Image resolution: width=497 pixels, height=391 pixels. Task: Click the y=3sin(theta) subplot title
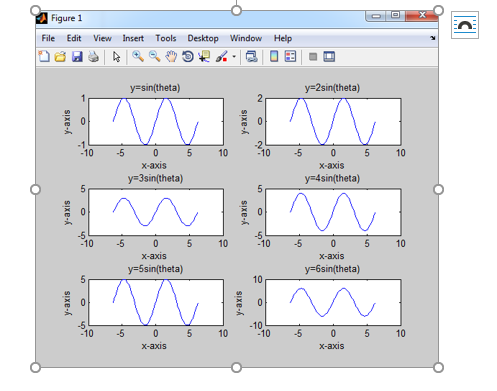pyautogui.click(x=155, y=178)
